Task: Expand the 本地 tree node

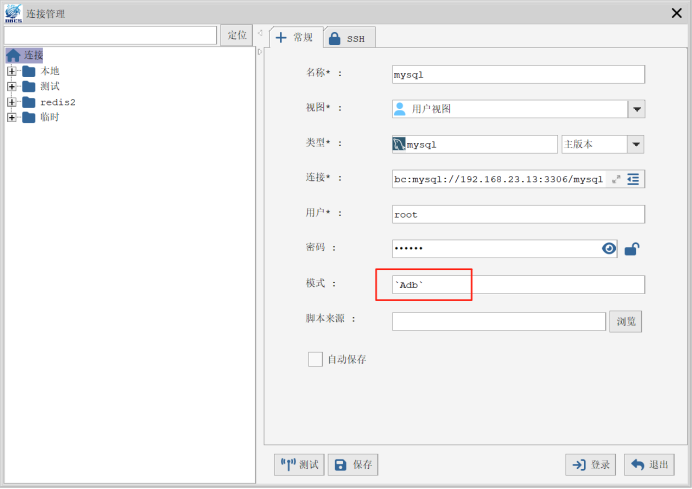Action: pos(12,71)
